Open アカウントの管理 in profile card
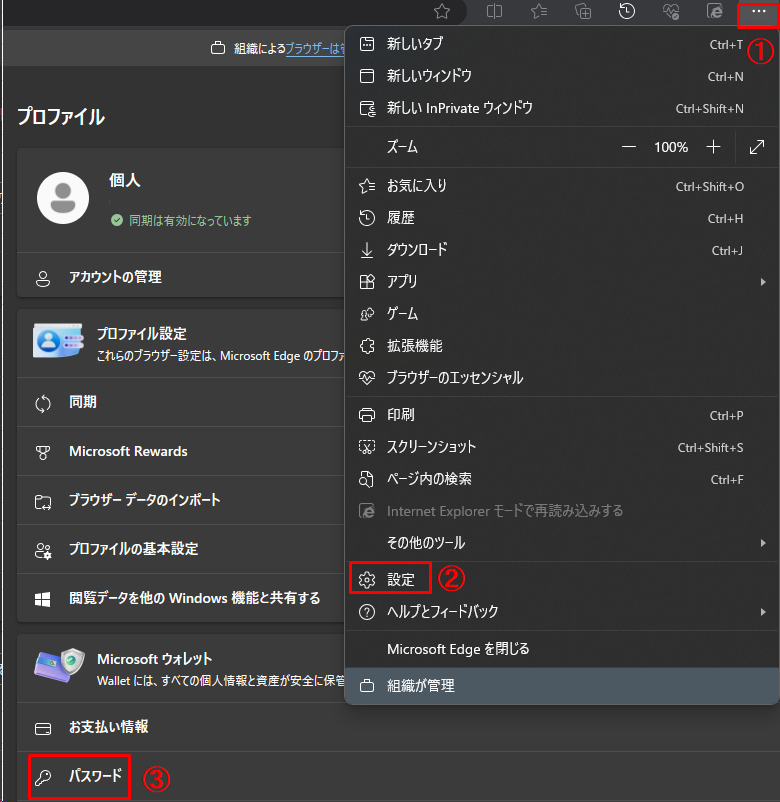Viewport: 780px width, 802px height. click(x=115, y=277)
